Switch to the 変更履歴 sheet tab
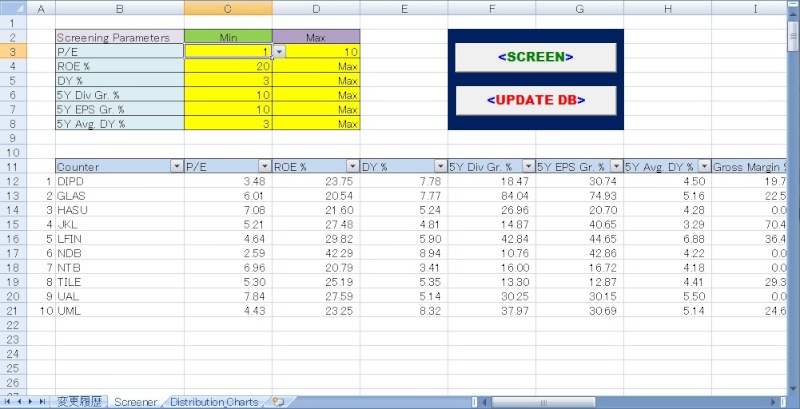The image size is (800, 409). pyautogui.click(x=79, y=402)
